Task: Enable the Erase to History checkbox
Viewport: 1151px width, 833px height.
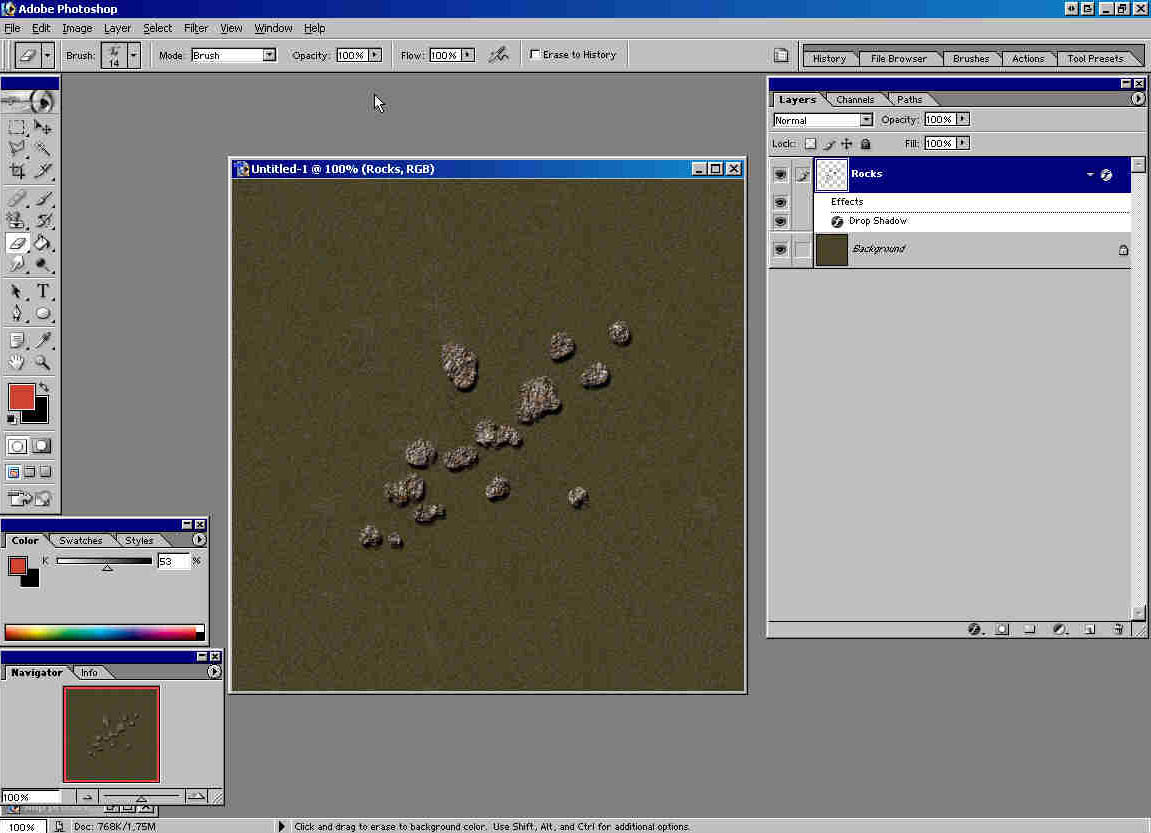Action: (535, 55)
